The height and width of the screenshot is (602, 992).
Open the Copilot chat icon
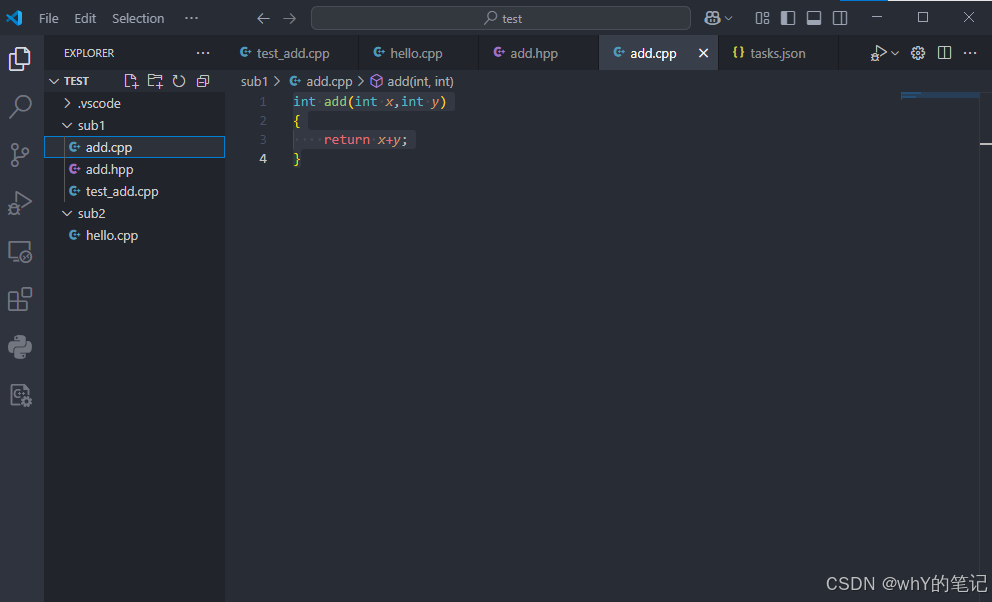712,18
